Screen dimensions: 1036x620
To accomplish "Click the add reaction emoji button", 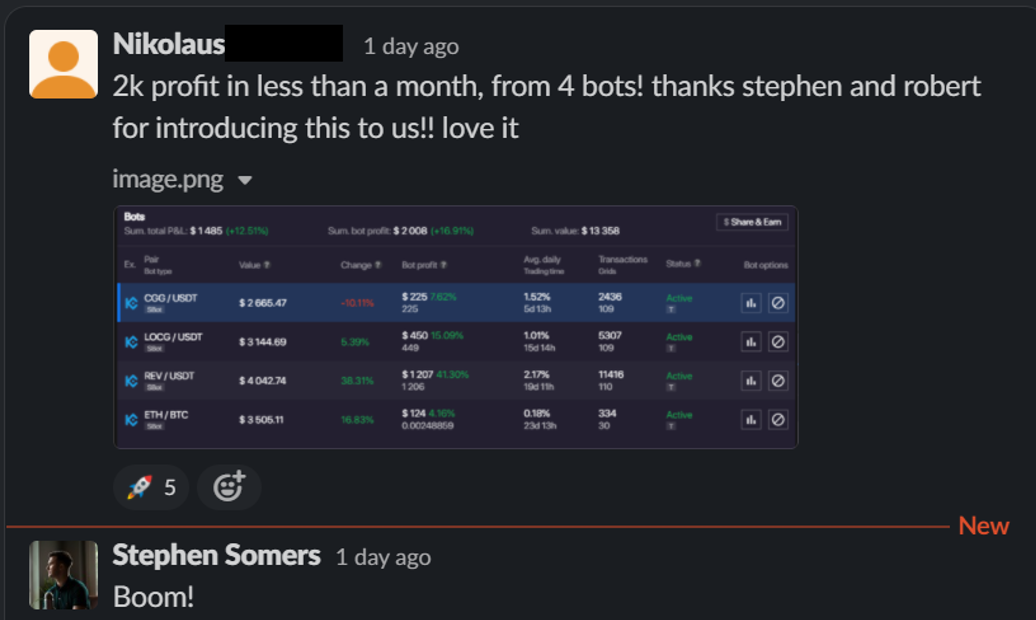I will [x=229, y=487].
